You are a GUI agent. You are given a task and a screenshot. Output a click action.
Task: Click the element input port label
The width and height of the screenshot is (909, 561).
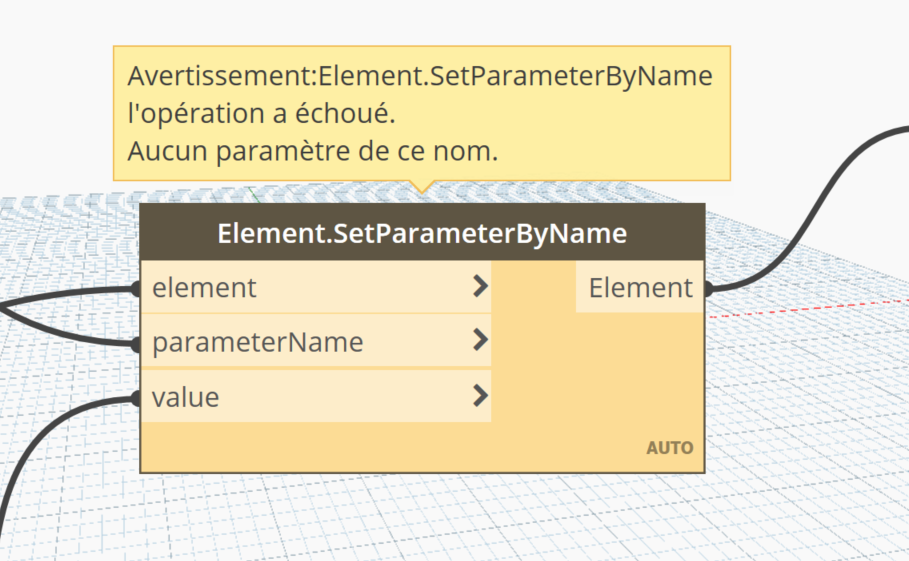[204, 288]
